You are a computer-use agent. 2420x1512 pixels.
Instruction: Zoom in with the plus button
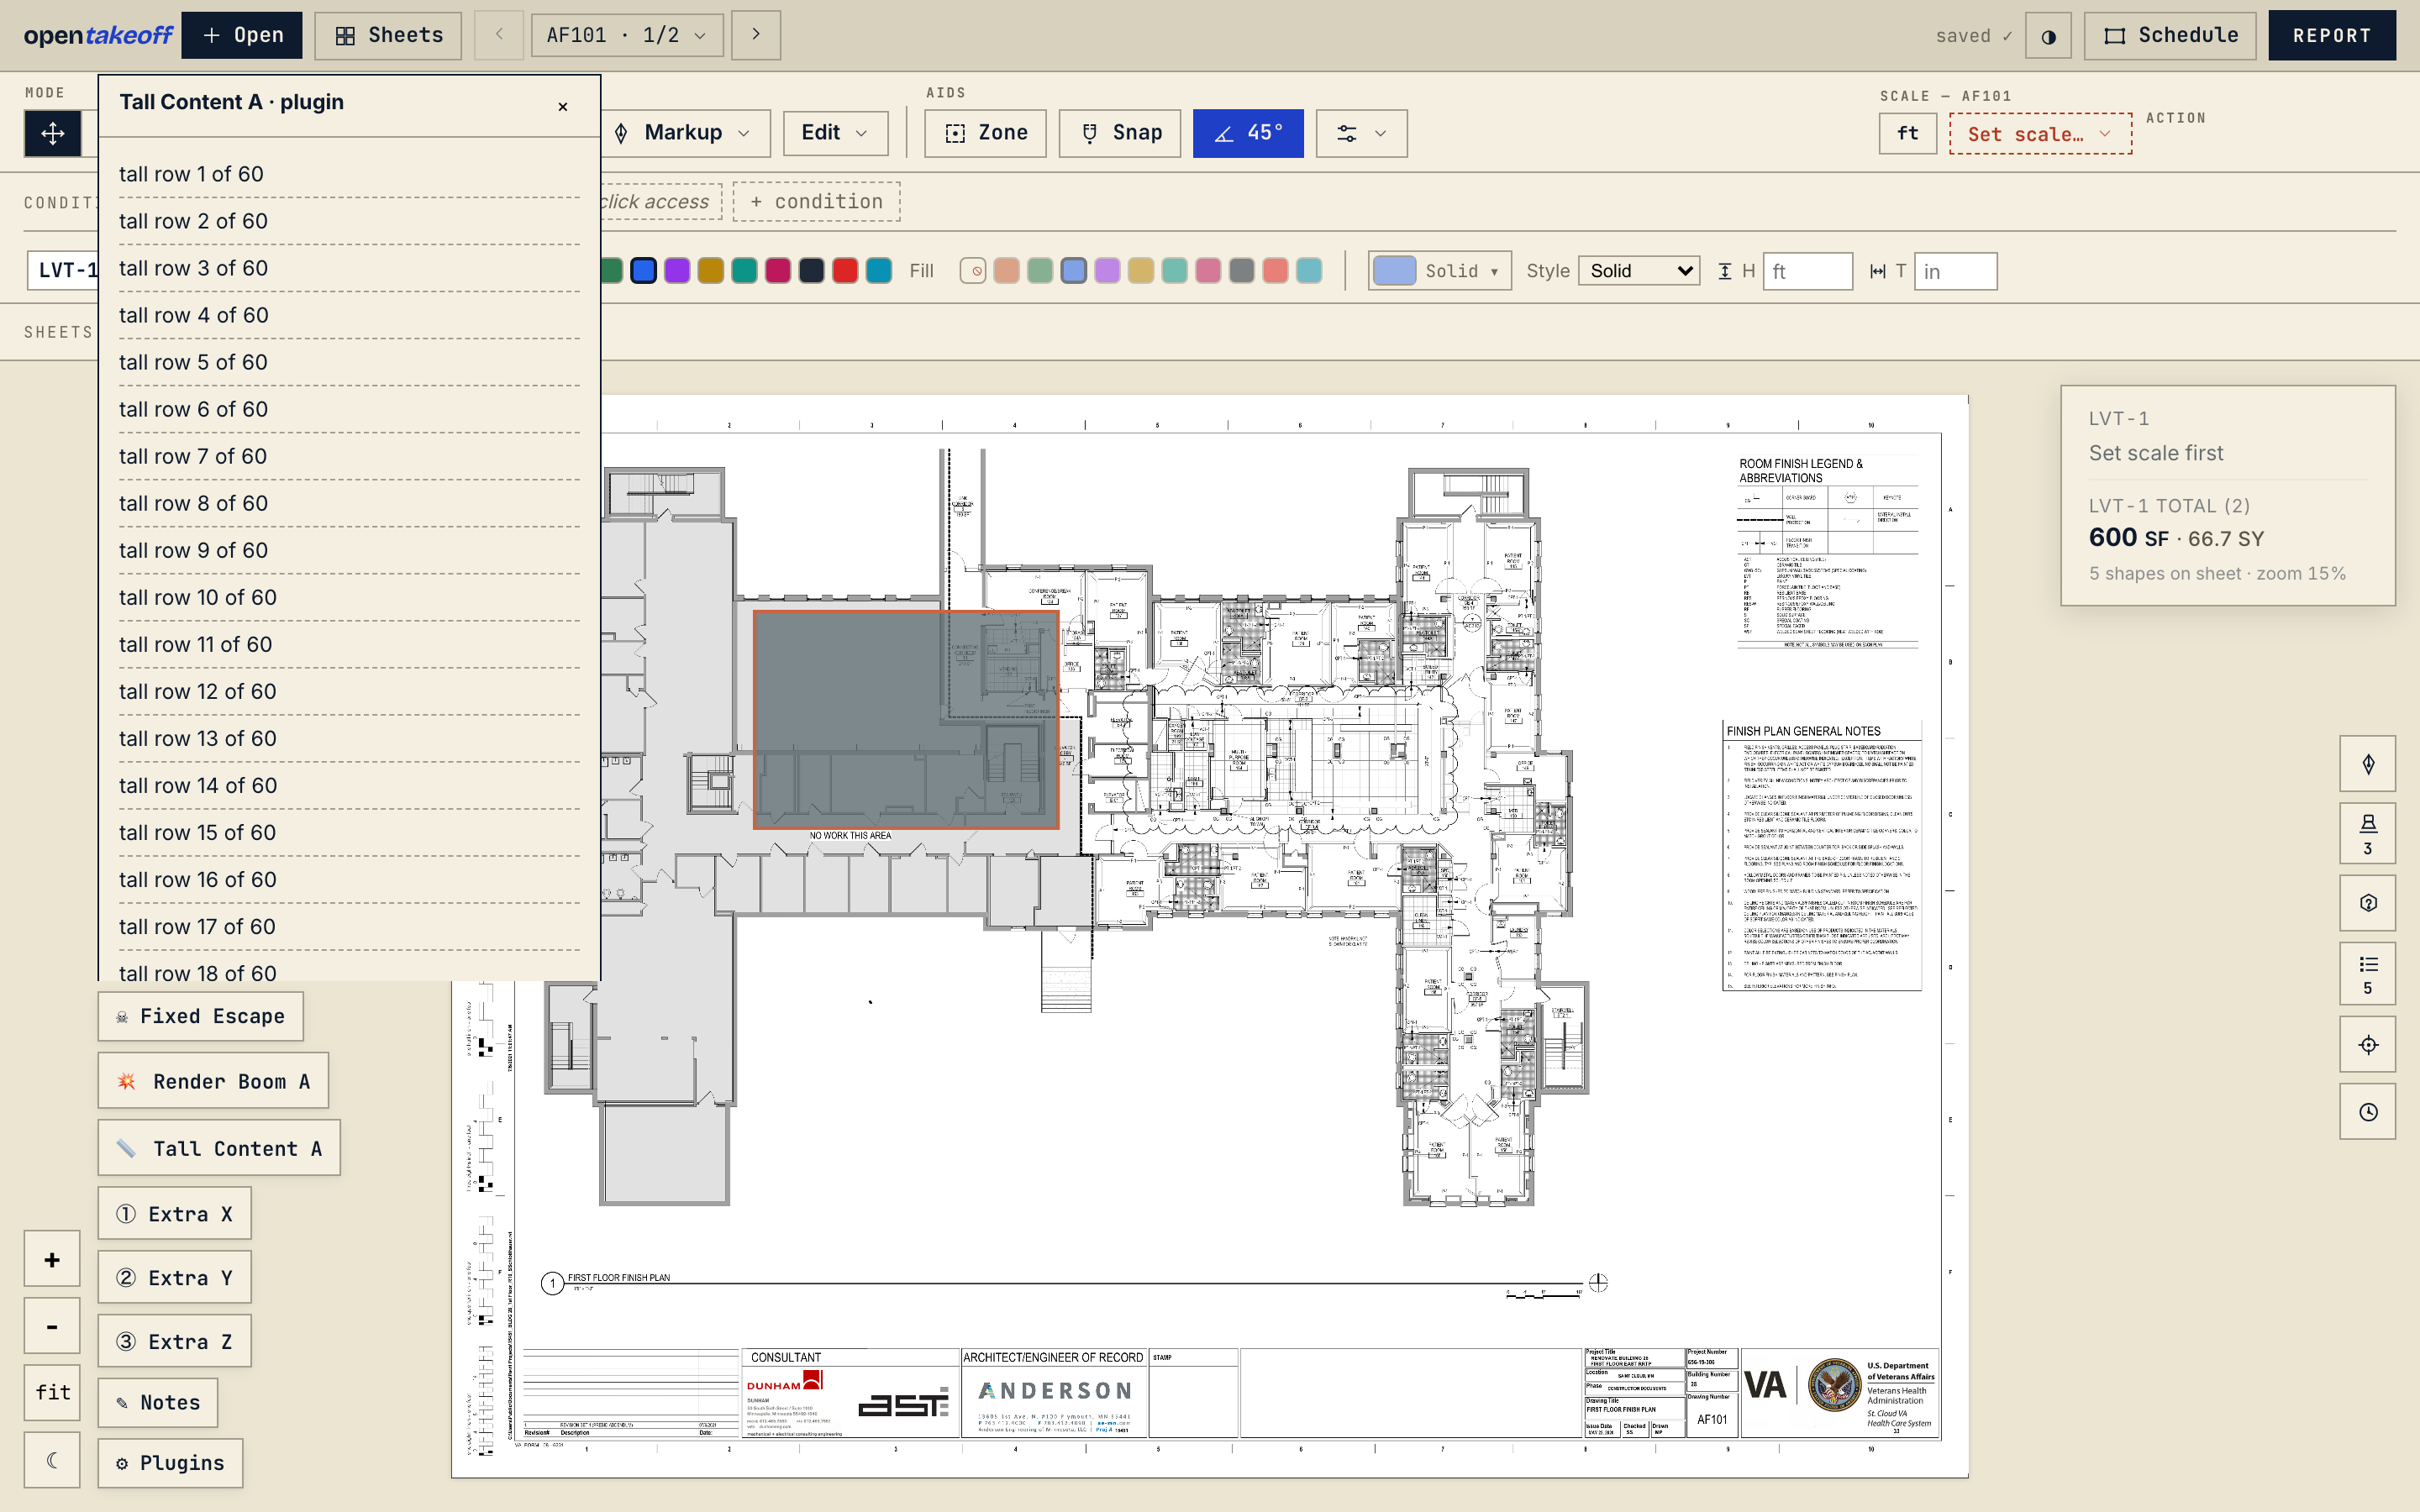[x=52, y=1259]
